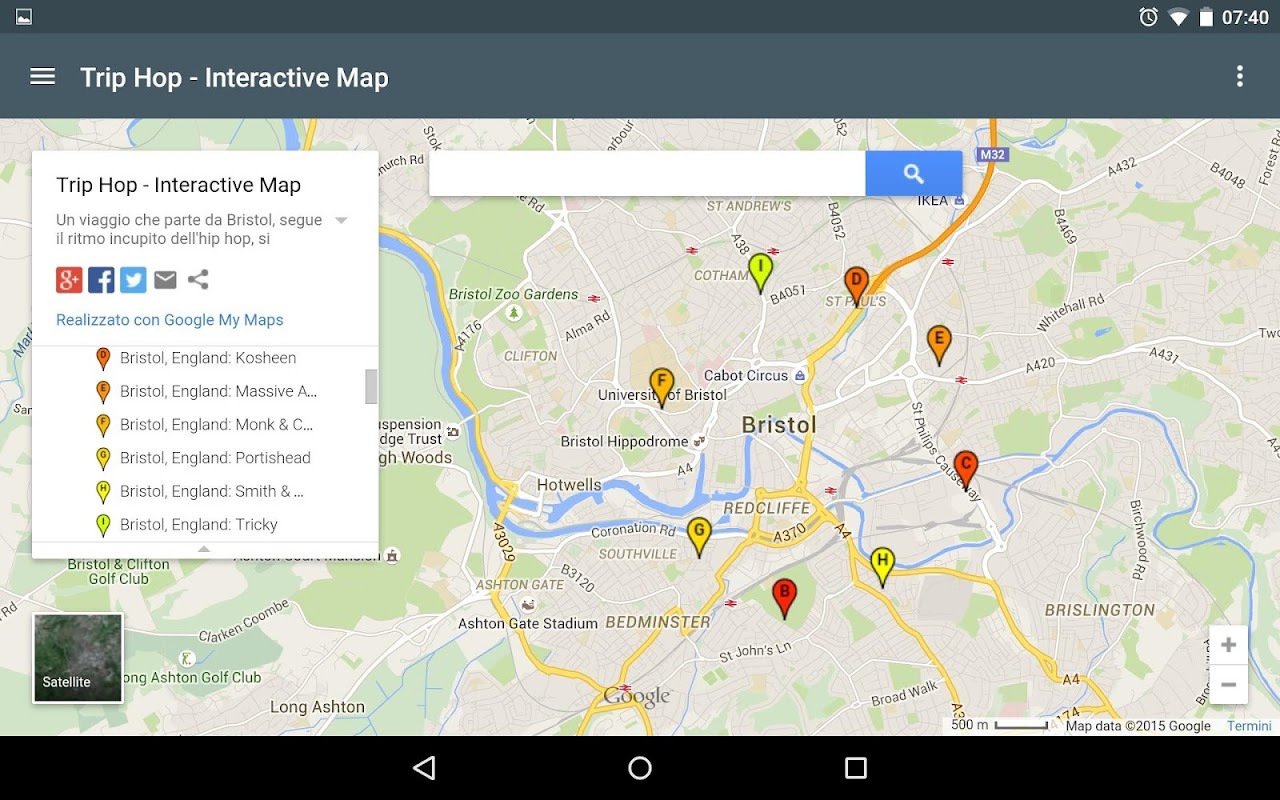Tap the Android recent apps button
The width and height of the screenshot is (1280, 800).
856,768
